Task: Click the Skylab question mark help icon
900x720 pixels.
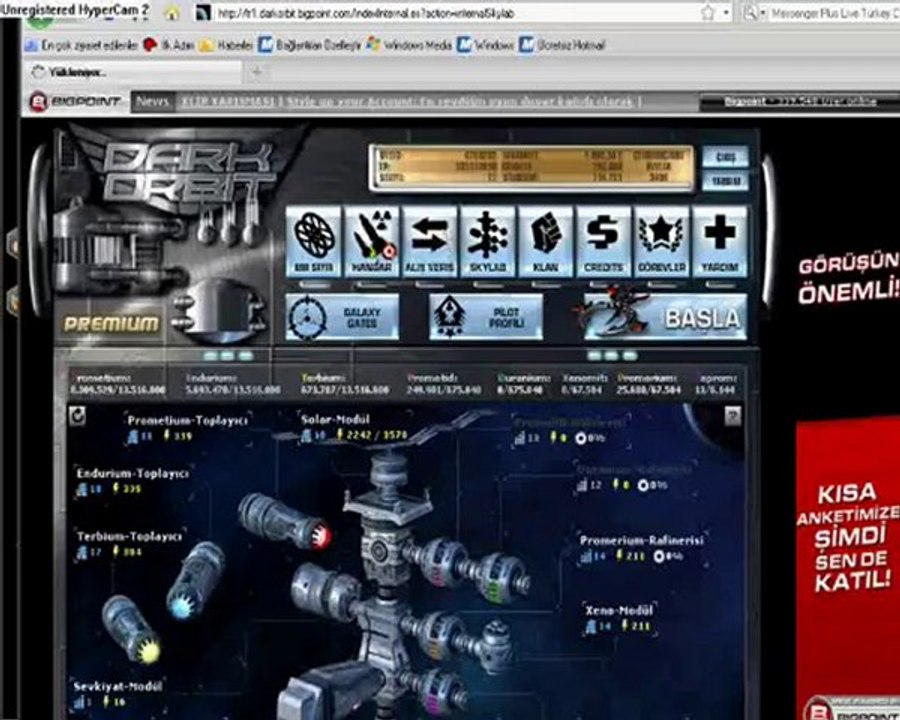Action: 732,416
